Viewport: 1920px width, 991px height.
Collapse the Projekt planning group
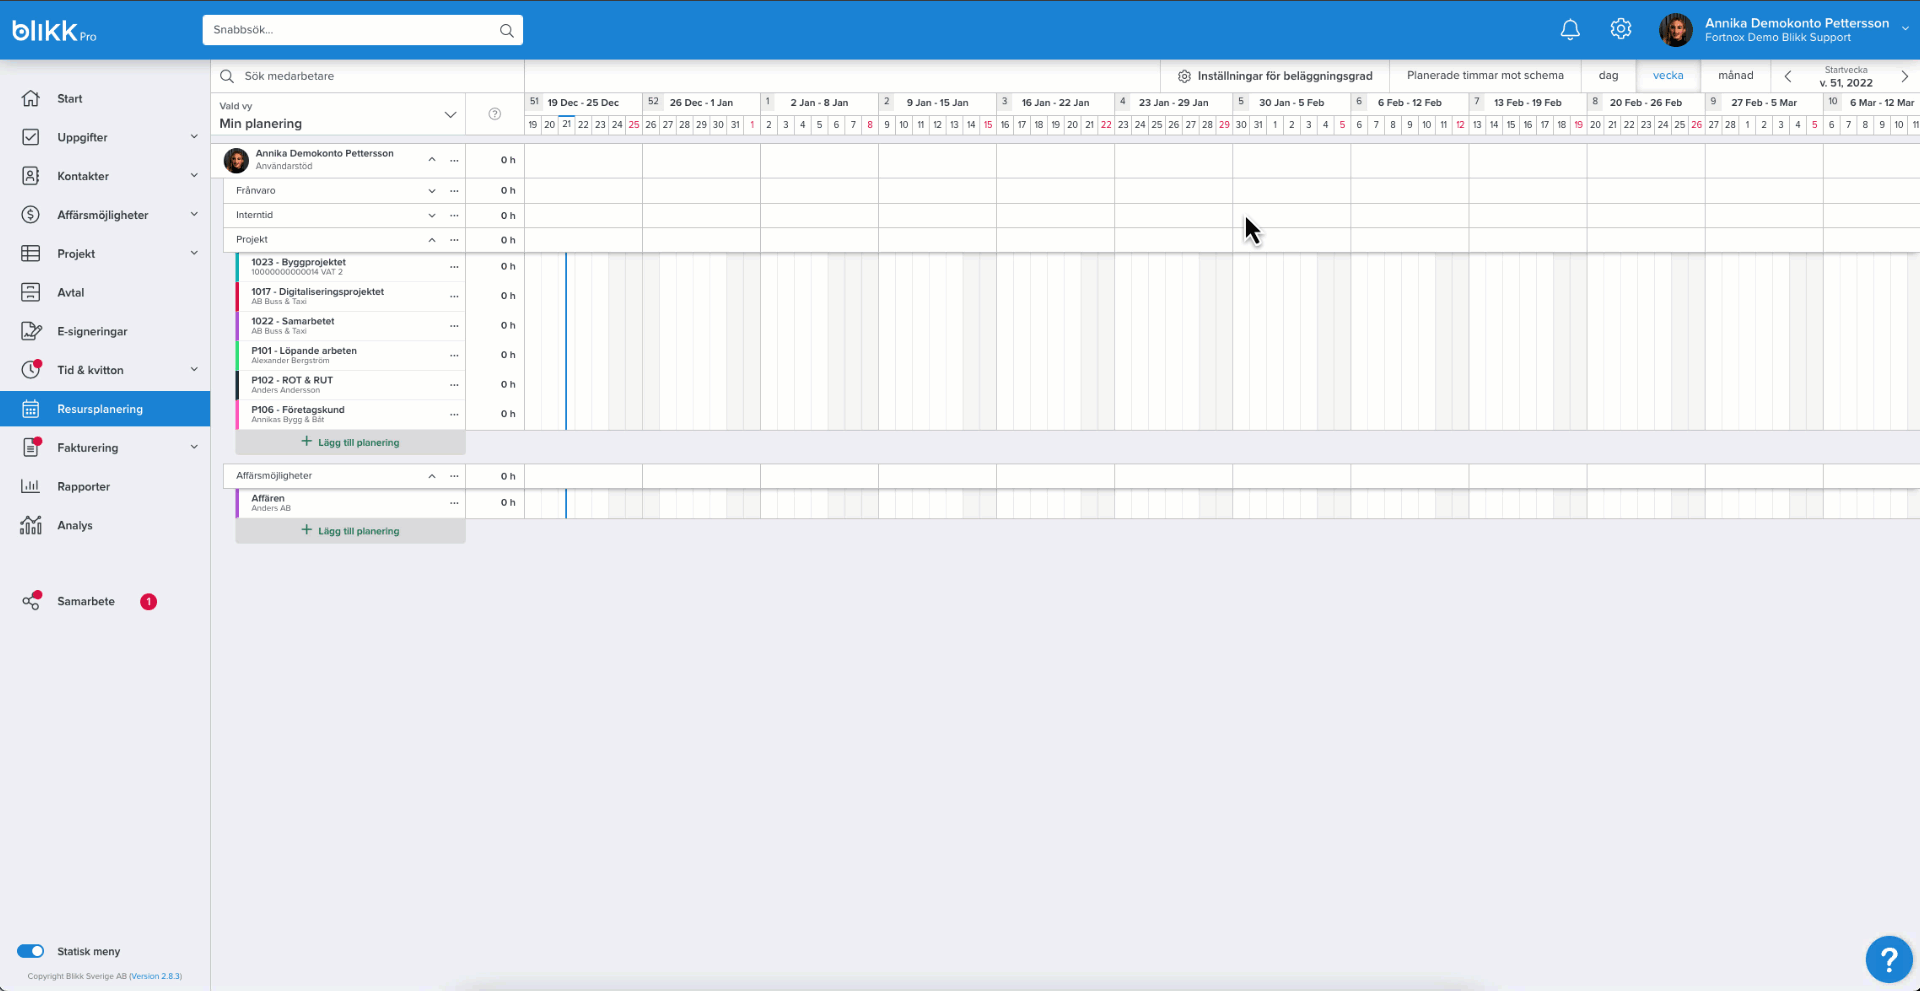[432, 240]
